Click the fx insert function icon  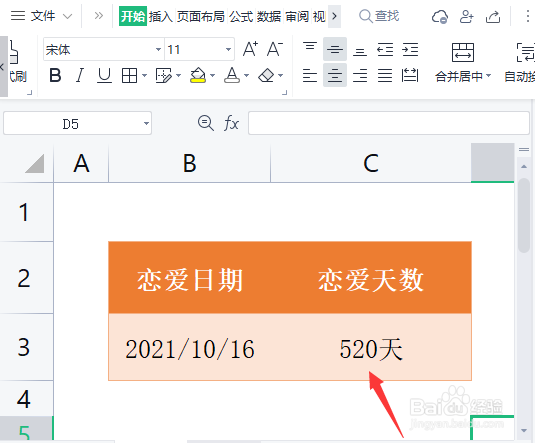click(231, 123)
